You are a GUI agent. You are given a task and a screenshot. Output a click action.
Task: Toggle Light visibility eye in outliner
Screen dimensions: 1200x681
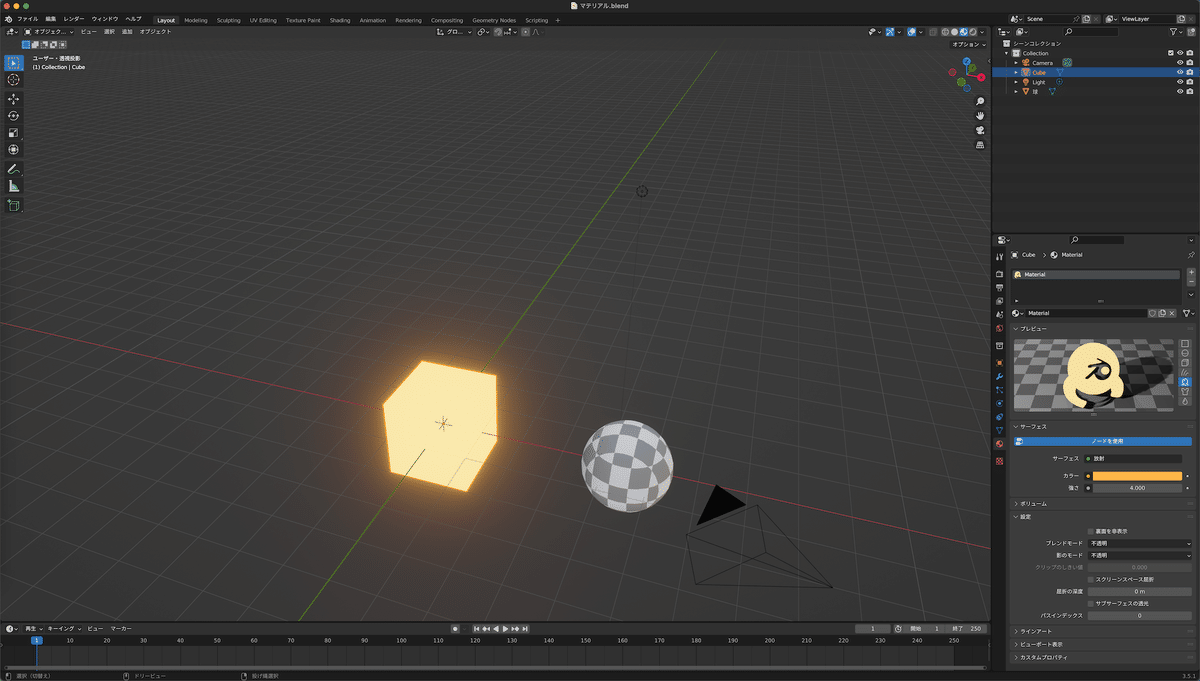(1180, 82)
